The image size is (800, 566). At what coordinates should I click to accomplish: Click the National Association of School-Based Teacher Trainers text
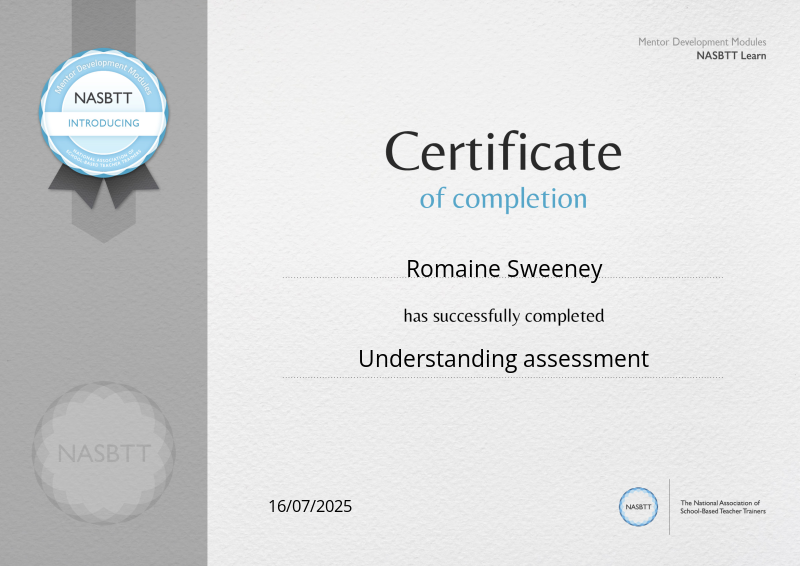720,507
